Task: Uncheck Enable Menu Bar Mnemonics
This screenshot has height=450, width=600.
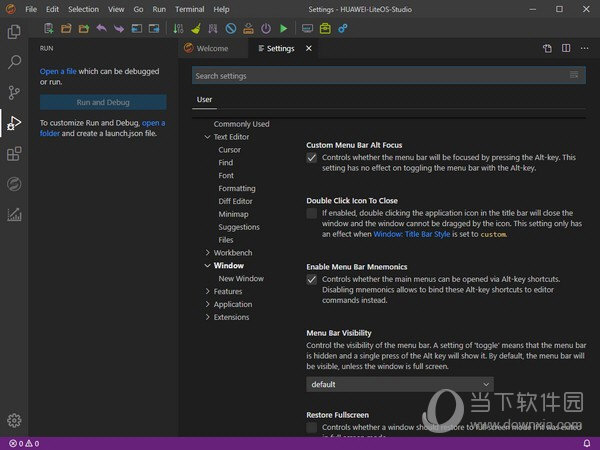Action: pos(312,279)
